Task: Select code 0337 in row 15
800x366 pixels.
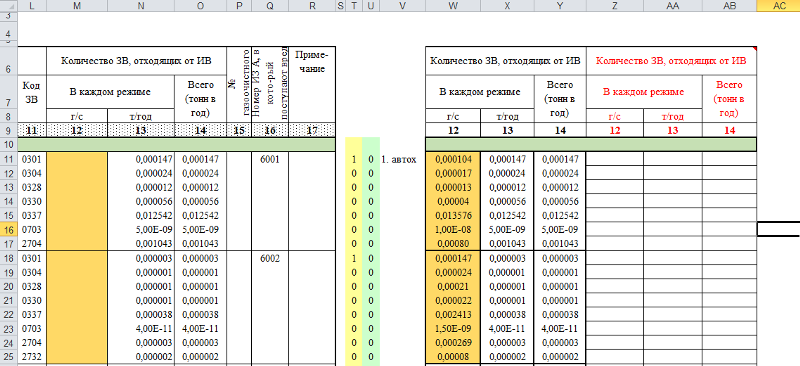Action: click(32, 215)
